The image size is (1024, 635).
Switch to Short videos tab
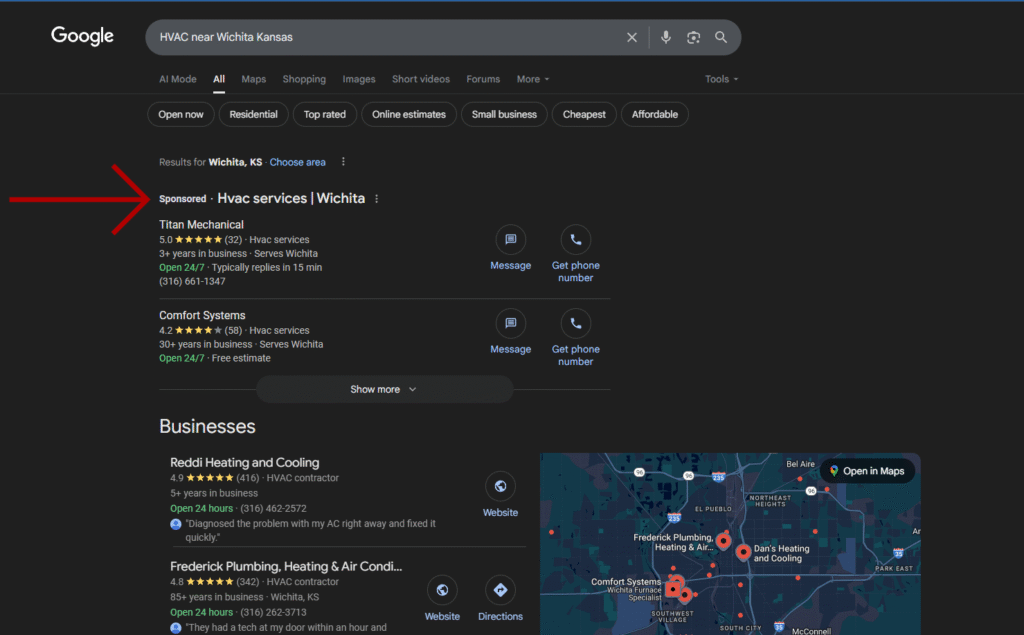click(421, 79)
